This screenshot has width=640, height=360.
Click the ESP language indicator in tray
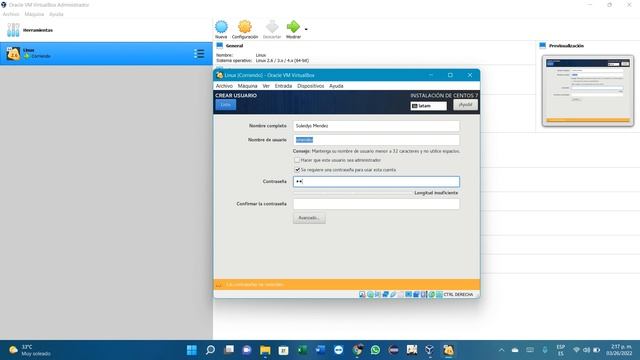pos(561,350)
